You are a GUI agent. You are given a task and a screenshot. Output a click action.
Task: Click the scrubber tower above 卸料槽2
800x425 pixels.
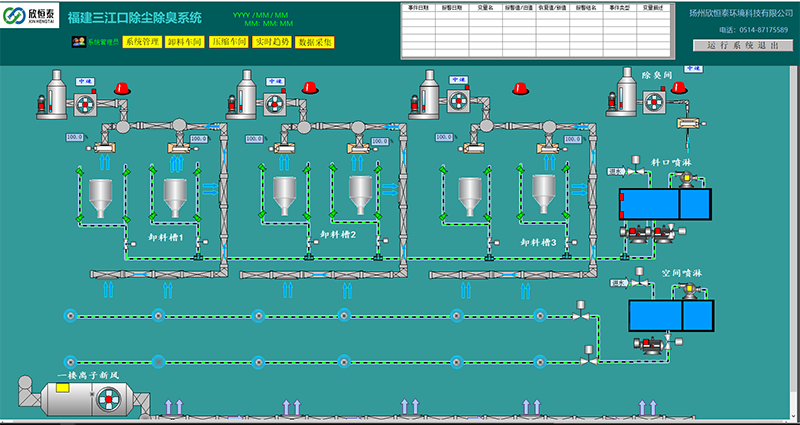click(242, 95)
